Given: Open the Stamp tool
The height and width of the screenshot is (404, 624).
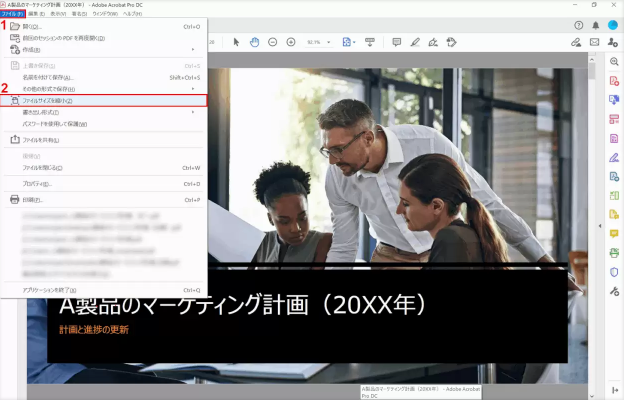Looking at the screenshot, I should click(451, 43).
